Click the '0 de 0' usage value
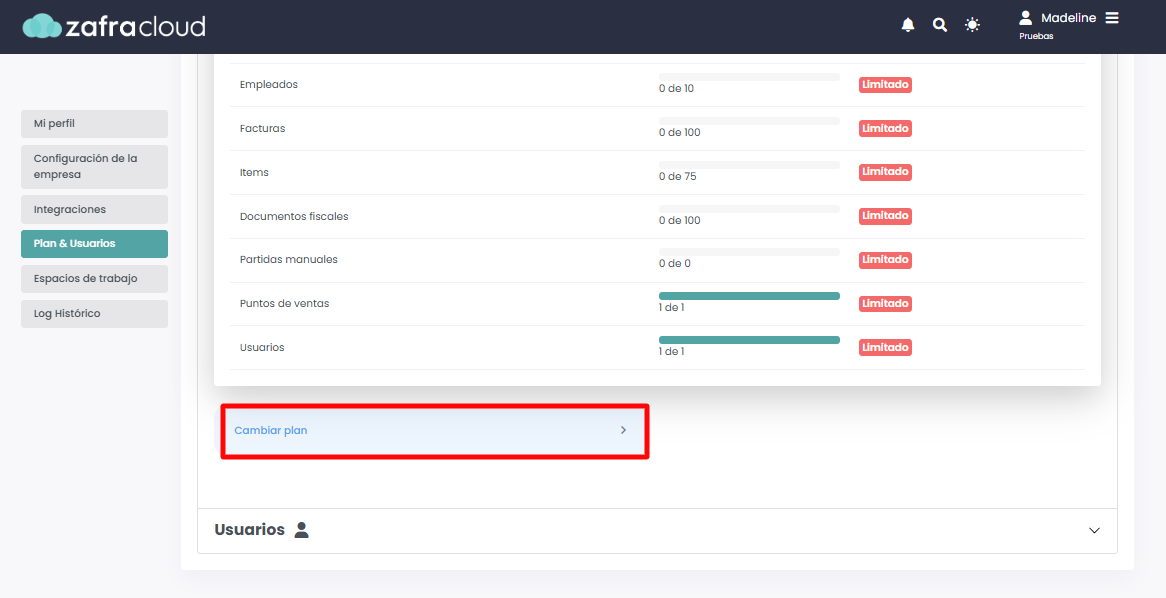The image size is (1166, 598). [674, 263]
